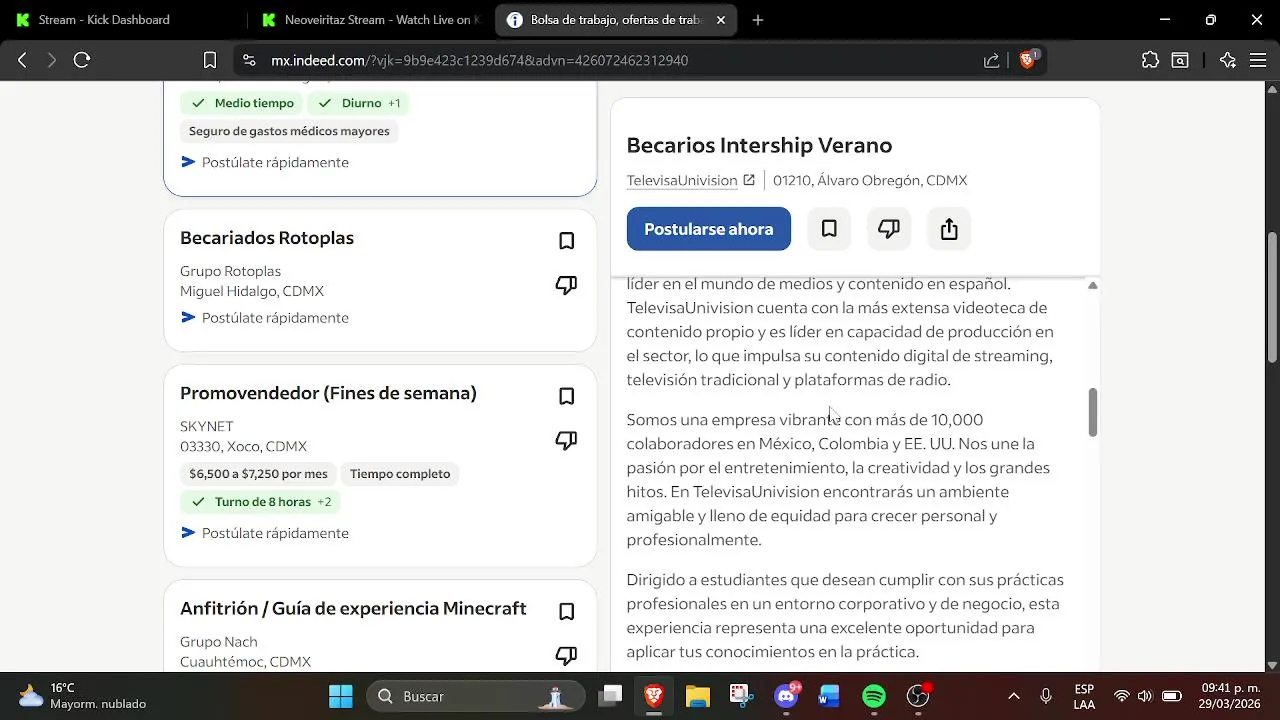Dislike the Promovendedor (Fines de semana) listing
1280x720 pixels.
tap(566, 441)
